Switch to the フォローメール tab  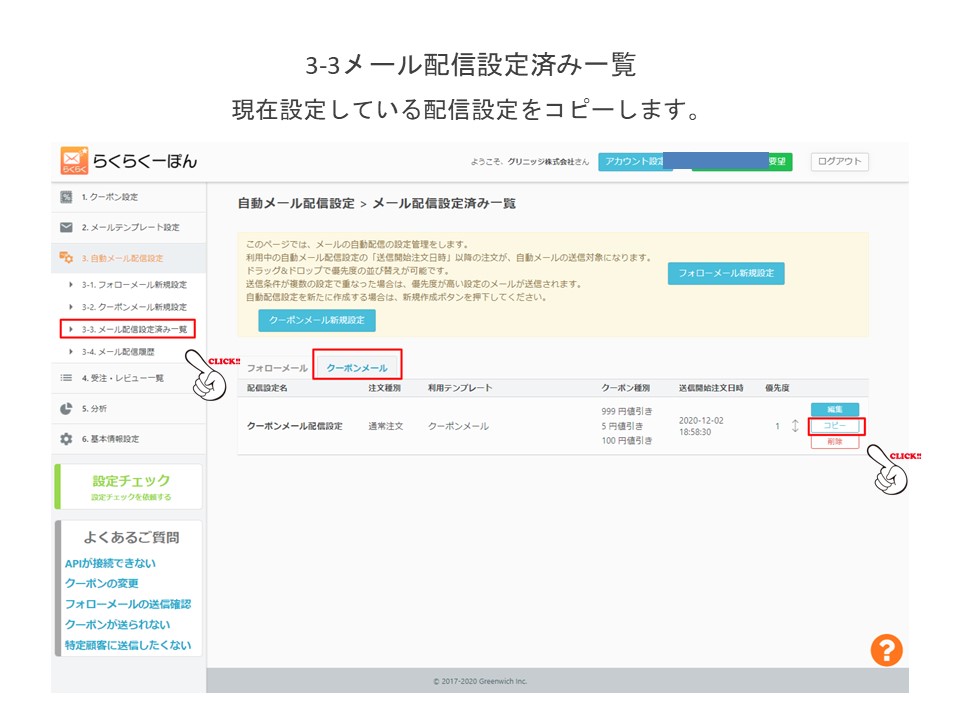point(277,368)
